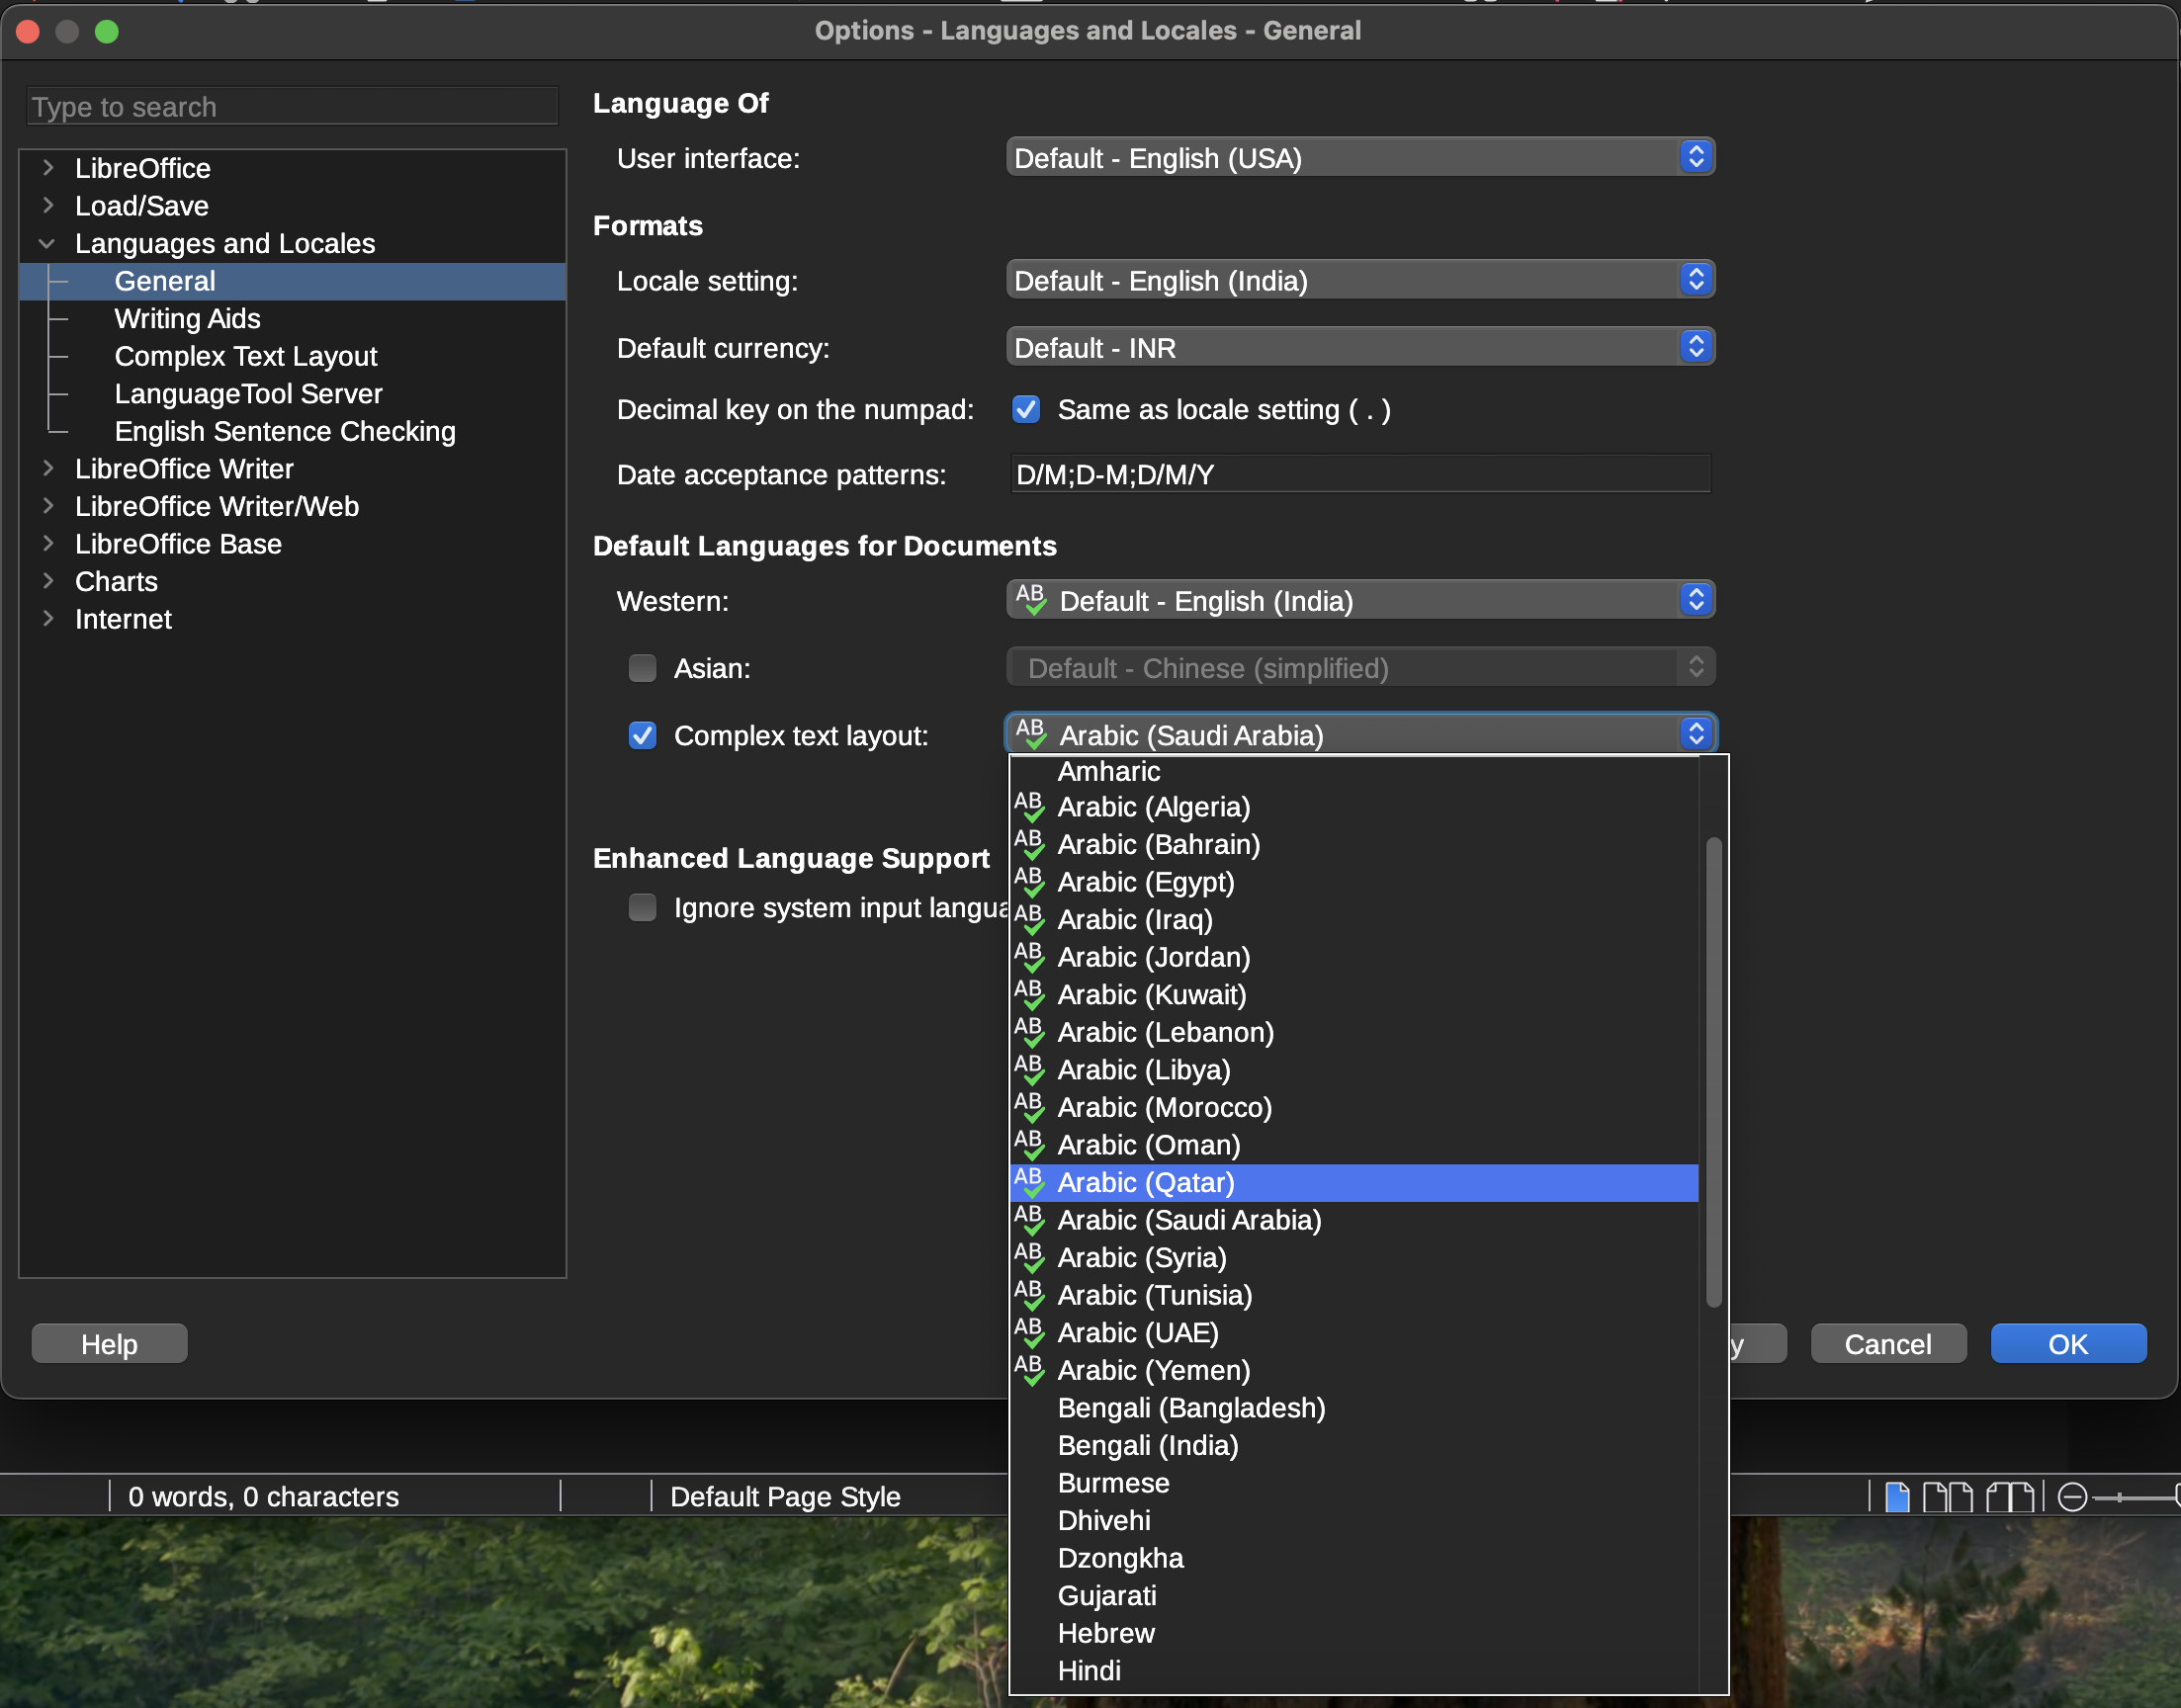Click zoom out minus icon in status bar
This screenshot has width=2181, height=1708.
pos(2072,1497)
